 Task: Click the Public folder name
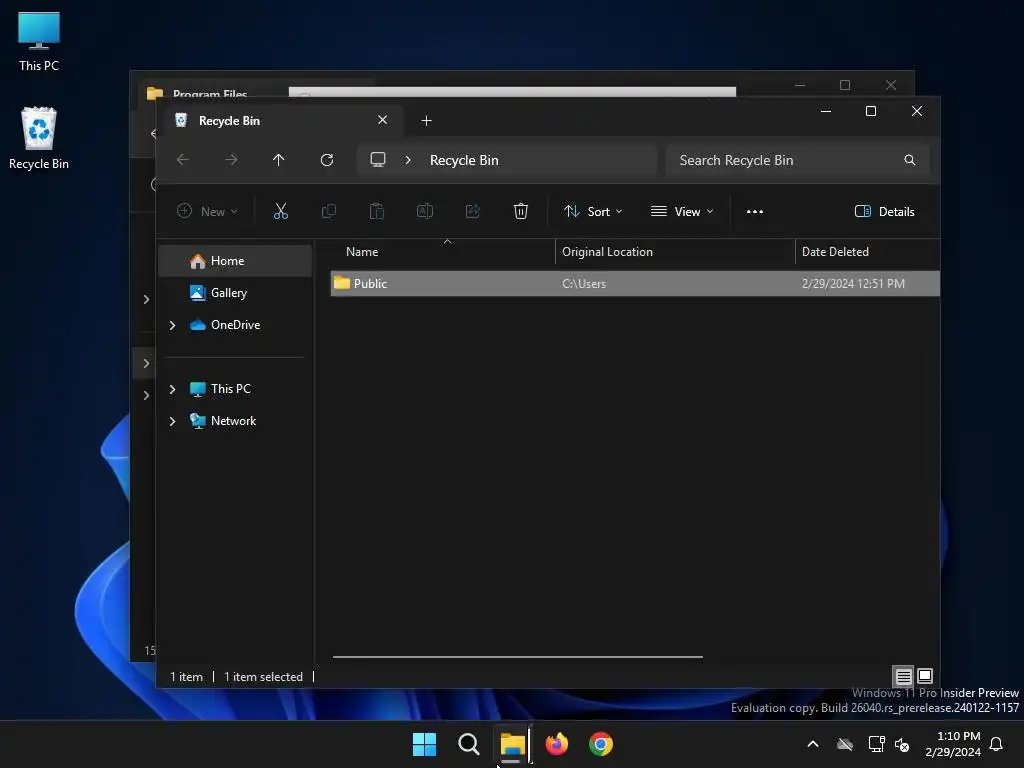370,284
